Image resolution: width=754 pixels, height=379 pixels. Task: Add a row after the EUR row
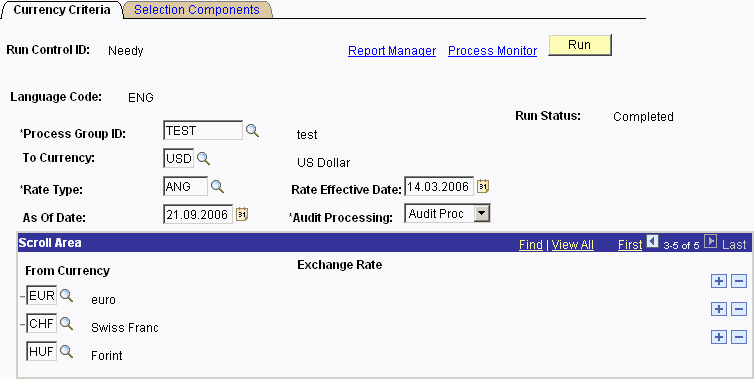[718, 281]
